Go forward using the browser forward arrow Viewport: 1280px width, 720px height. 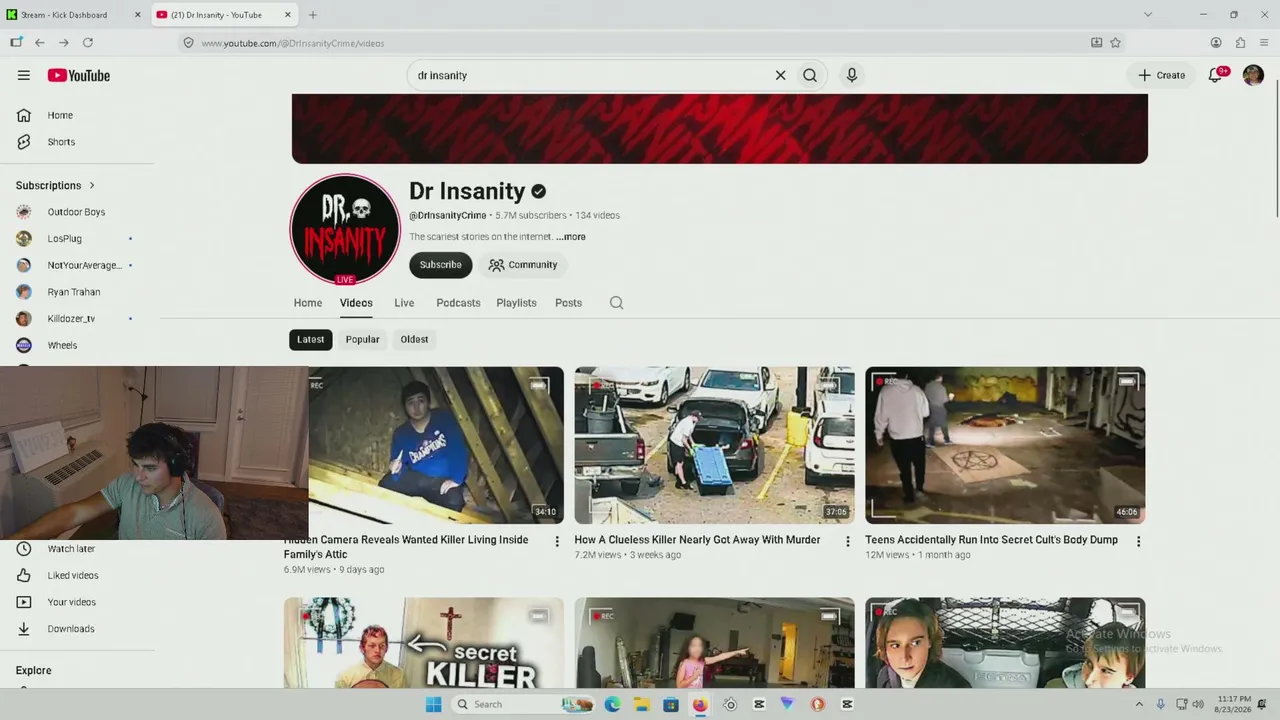pos(64,43)
